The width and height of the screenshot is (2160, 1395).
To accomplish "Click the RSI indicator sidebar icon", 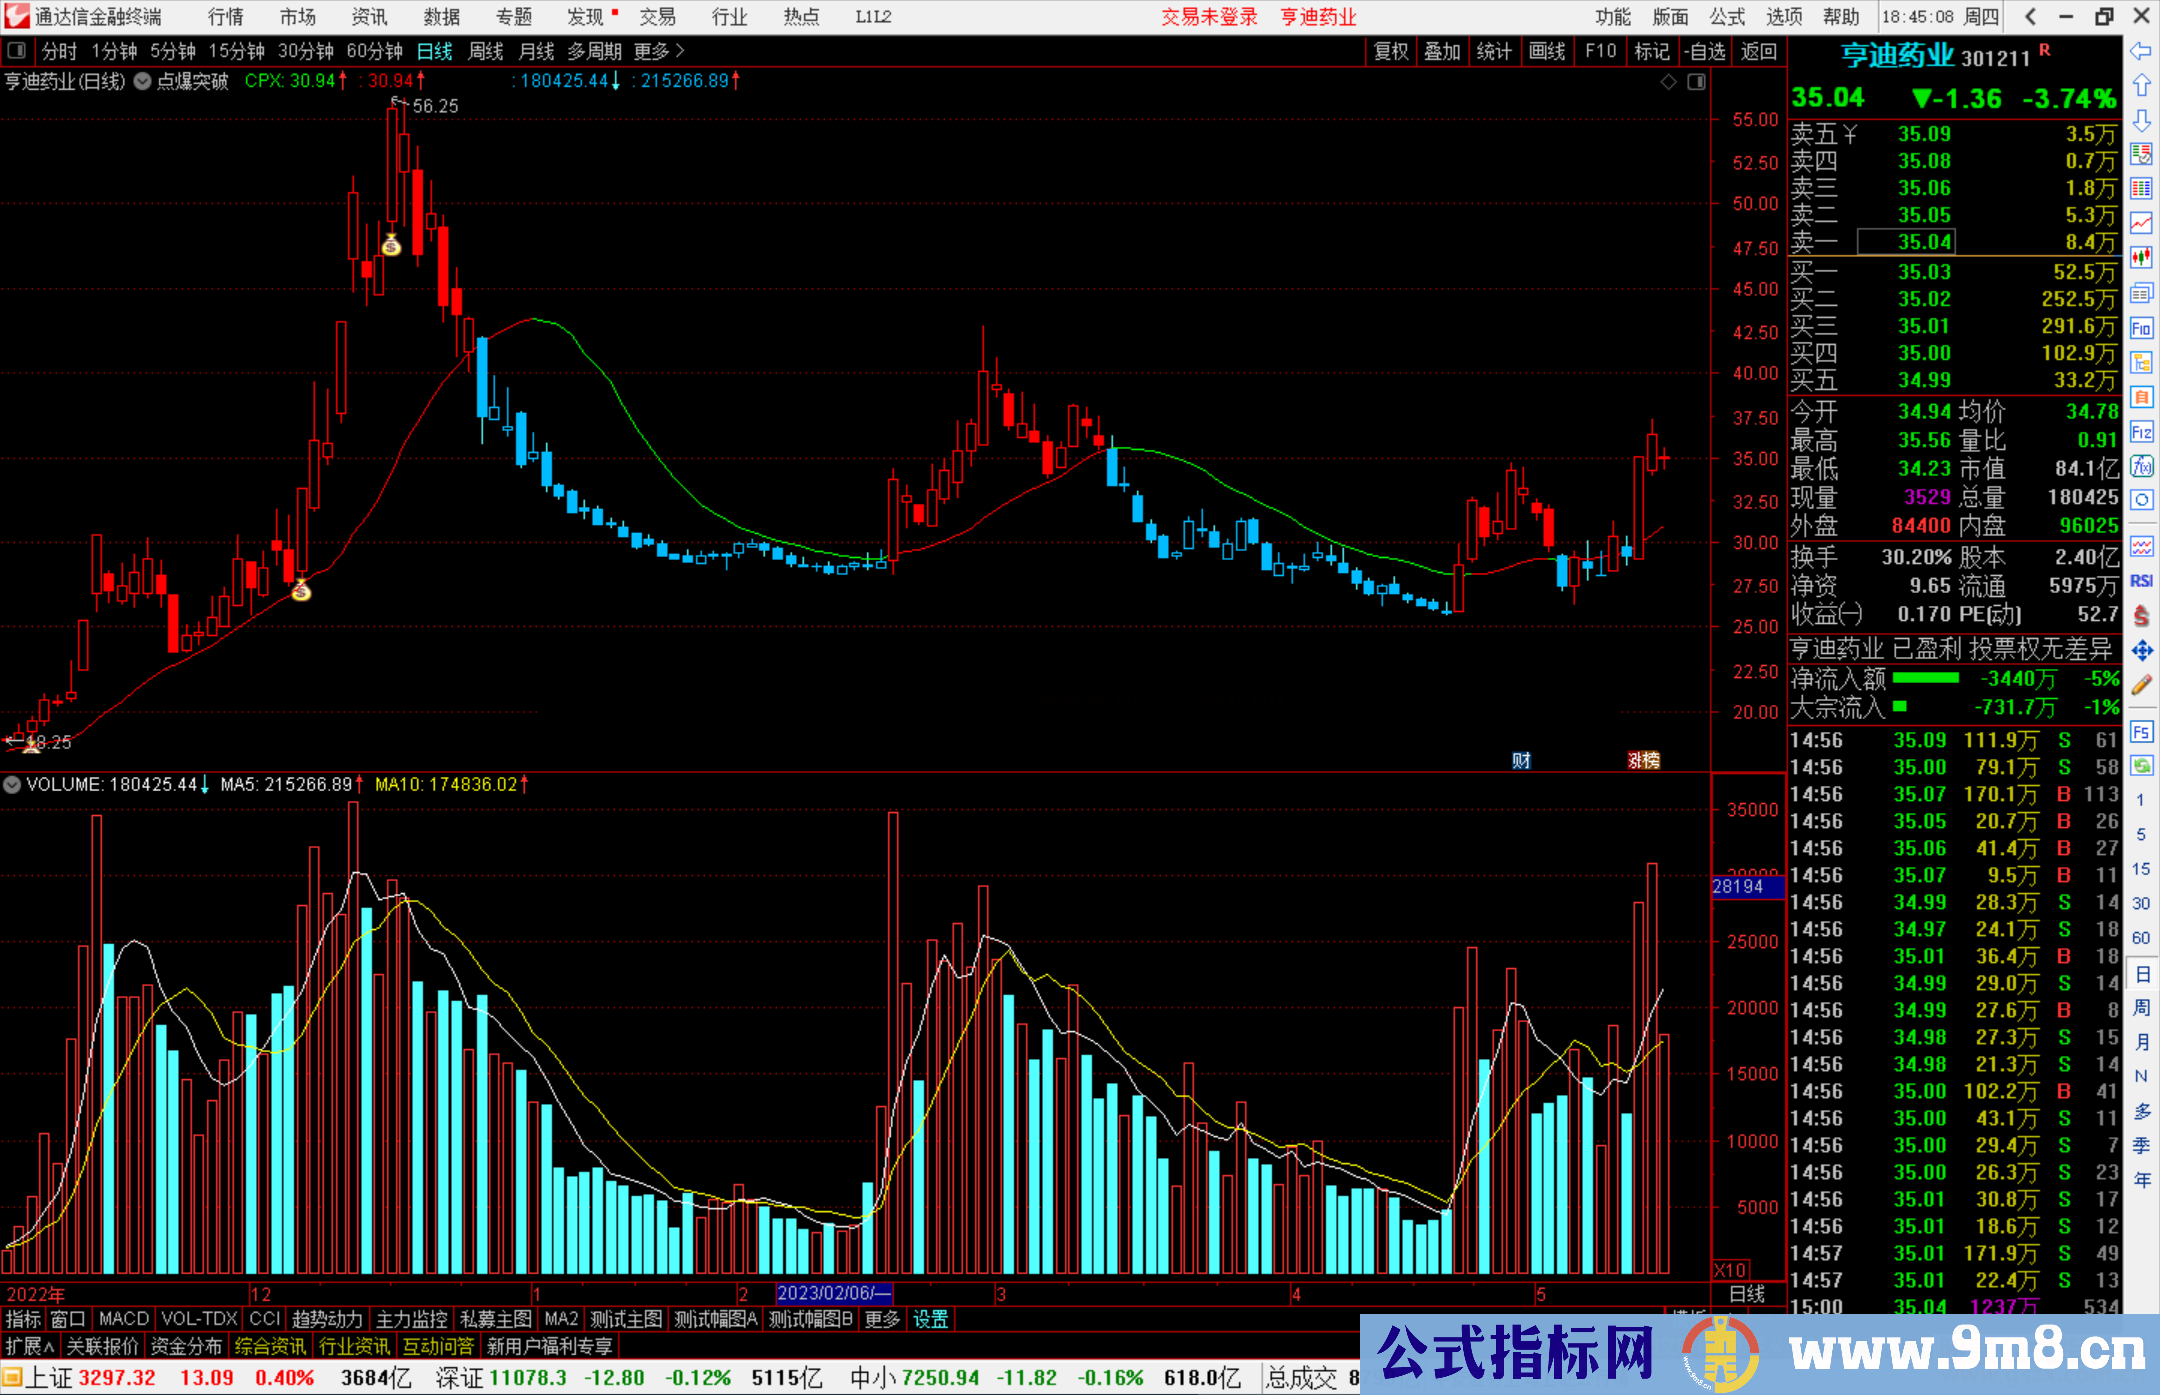I will [x=2141, y=581].
